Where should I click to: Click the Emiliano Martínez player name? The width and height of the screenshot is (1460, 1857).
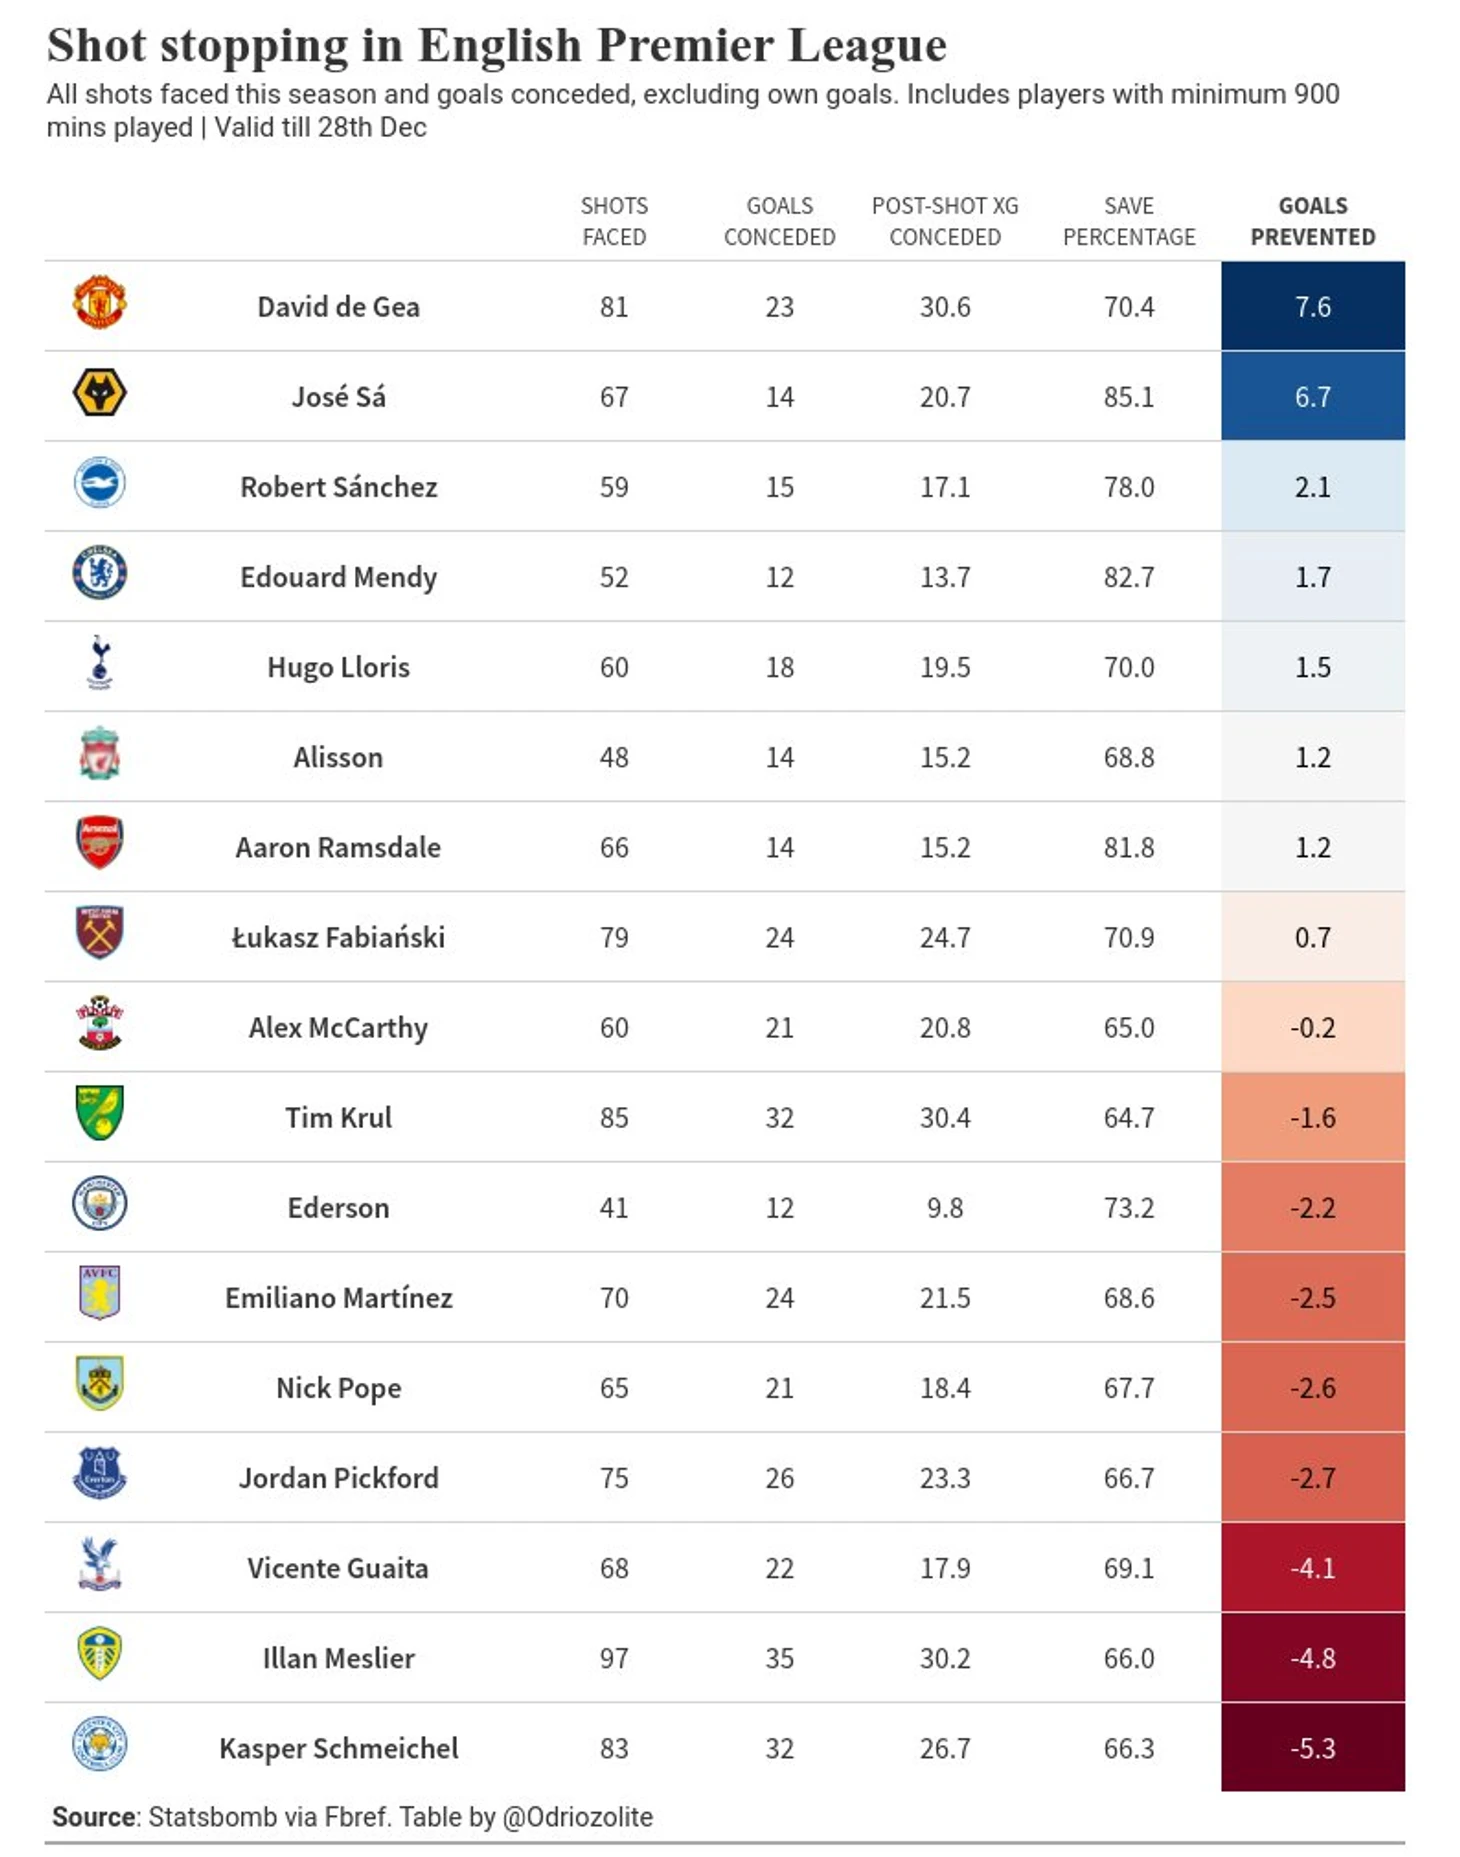338,1298
